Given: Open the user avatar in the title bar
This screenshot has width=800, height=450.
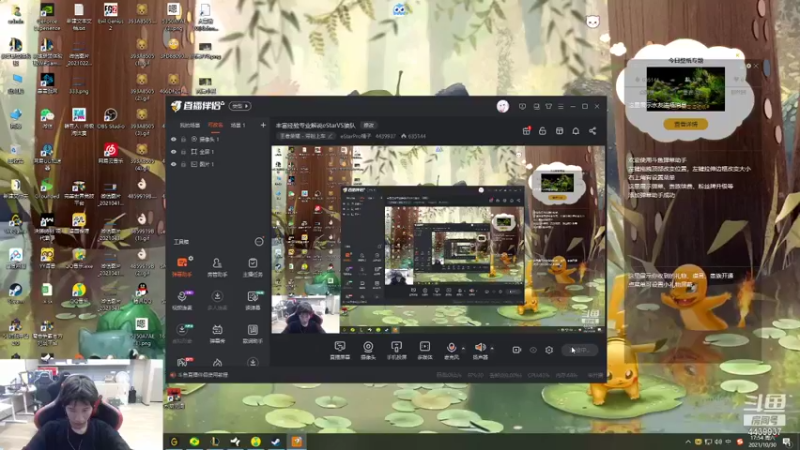Looking at the screenshot, I should [503, 106].
